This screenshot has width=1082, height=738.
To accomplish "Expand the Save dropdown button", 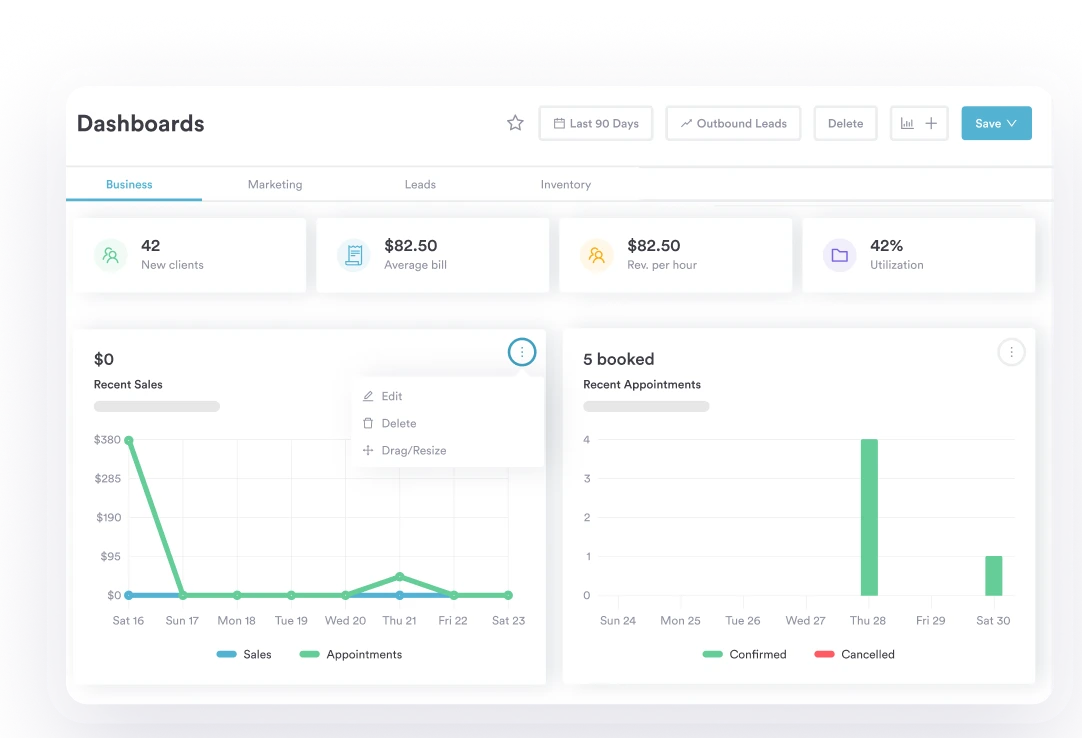I will (x=996, y=123).
